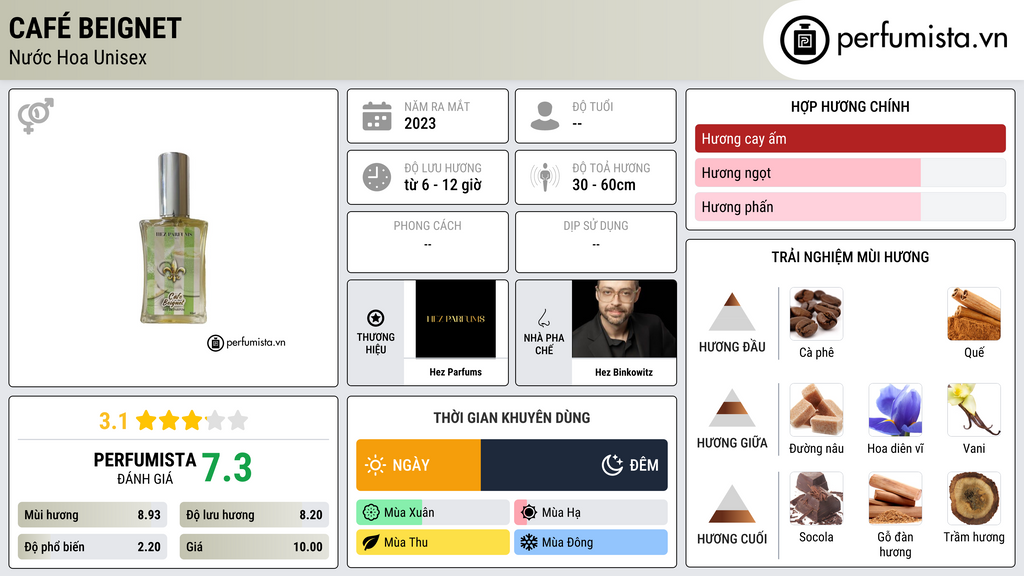Click the snowflake icon for Mùa Đông
The width and height of the screenshot is (1024, 576).
click(x=529, y=542)
